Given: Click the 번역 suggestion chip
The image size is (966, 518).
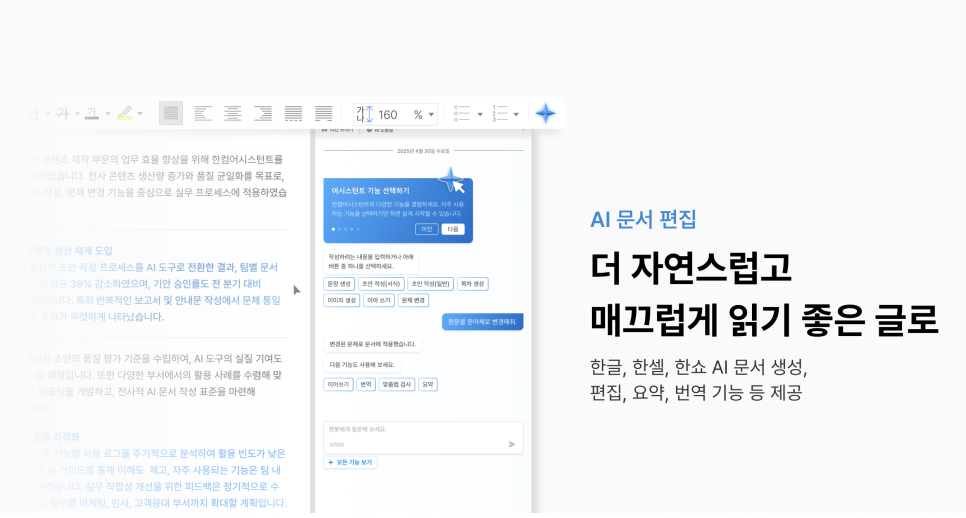Looking at the screenshot, I should coord(366,384).
